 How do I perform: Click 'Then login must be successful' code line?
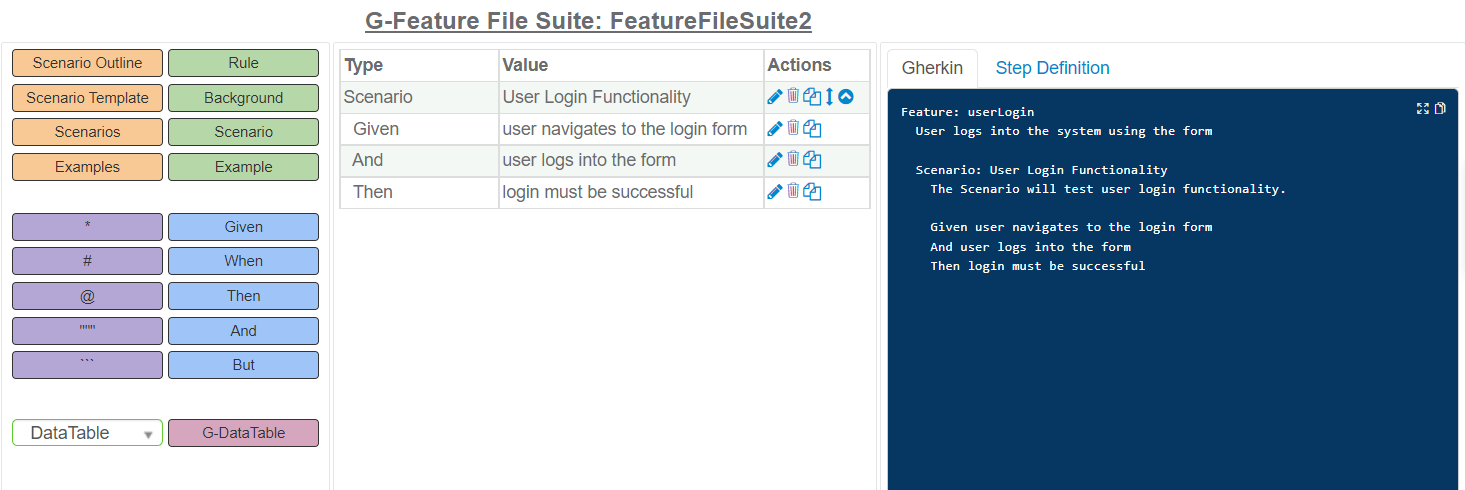1037,266
